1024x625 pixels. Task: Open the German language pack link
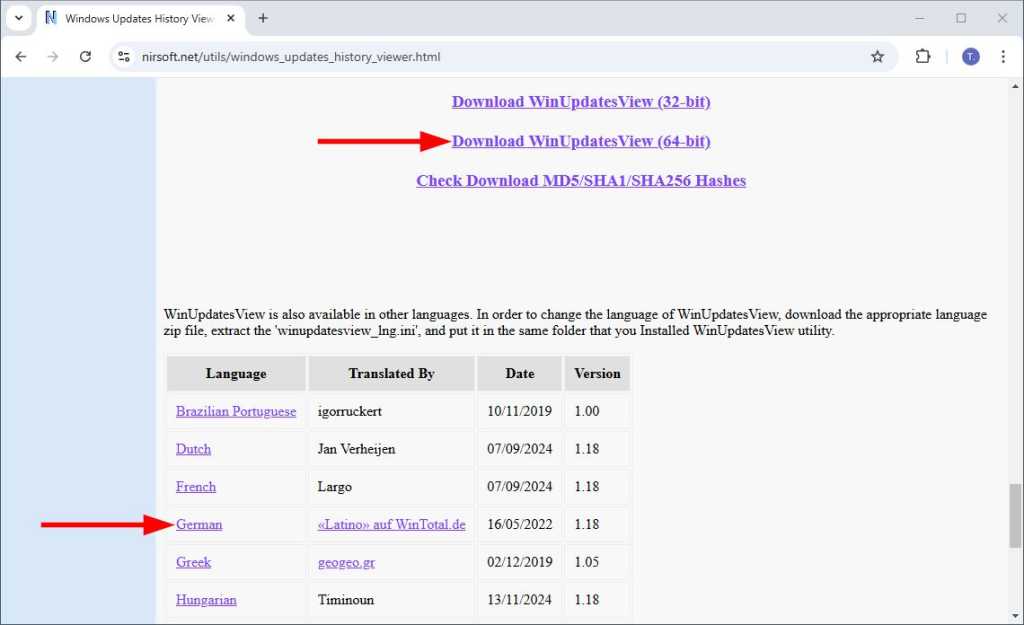pos(199,524)
